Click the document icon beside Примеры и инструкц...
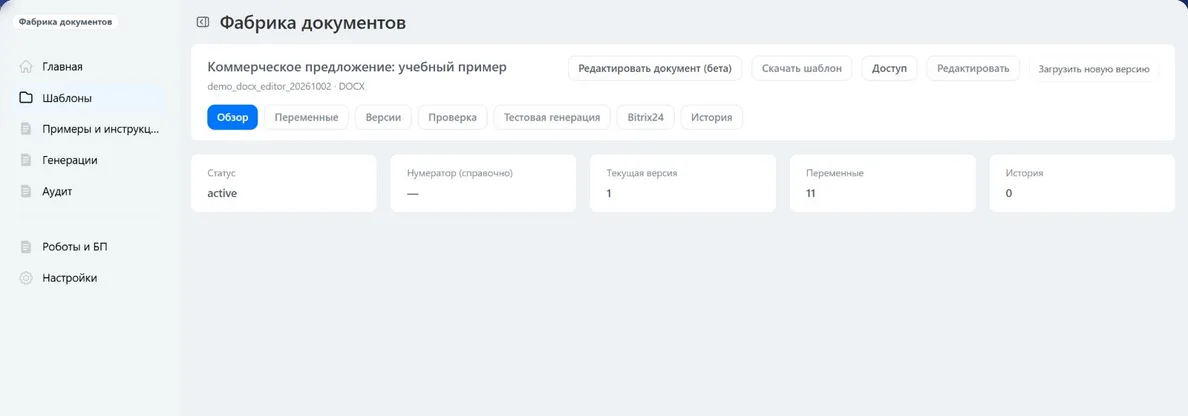The width and height of the screenshot is (1188, 416). (x=26, y=129)
